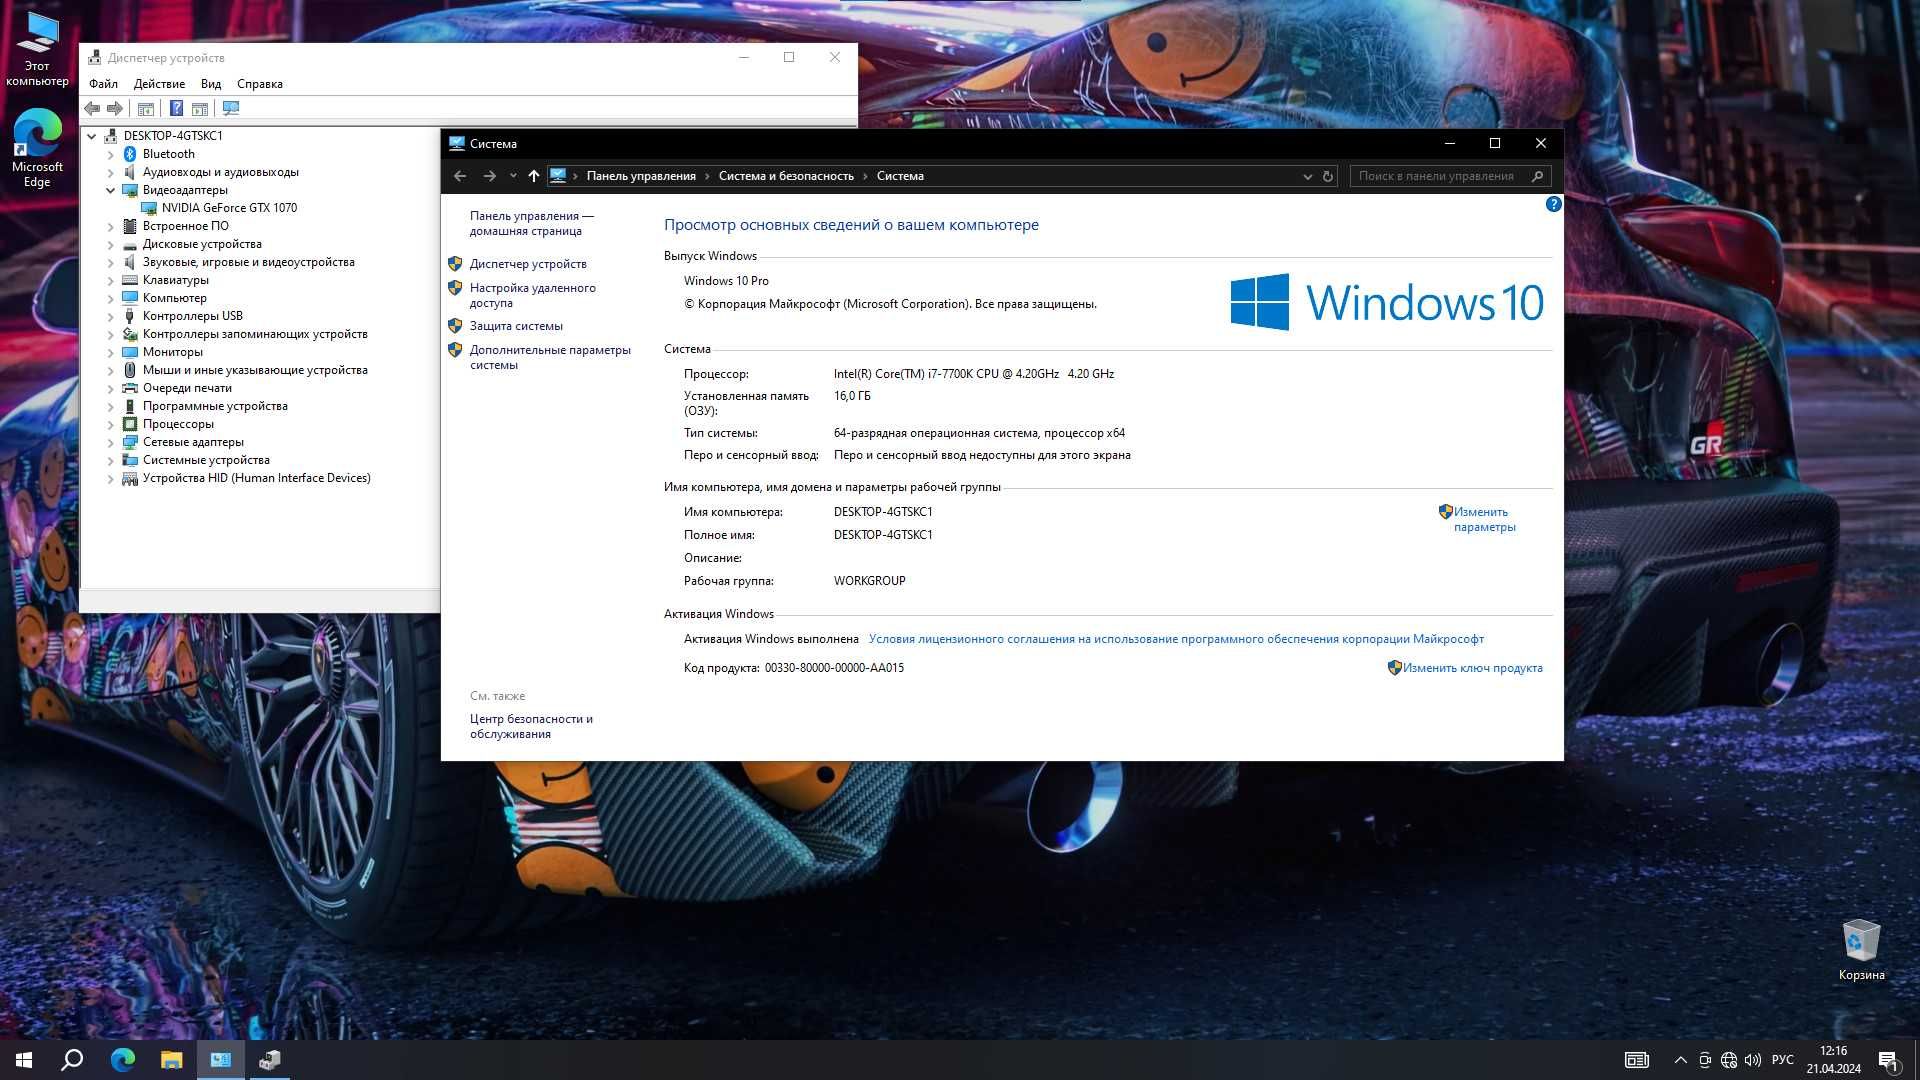
Task: Select NVIDIA GeForce GTX 1070 device
Action: tap(229, 208)
